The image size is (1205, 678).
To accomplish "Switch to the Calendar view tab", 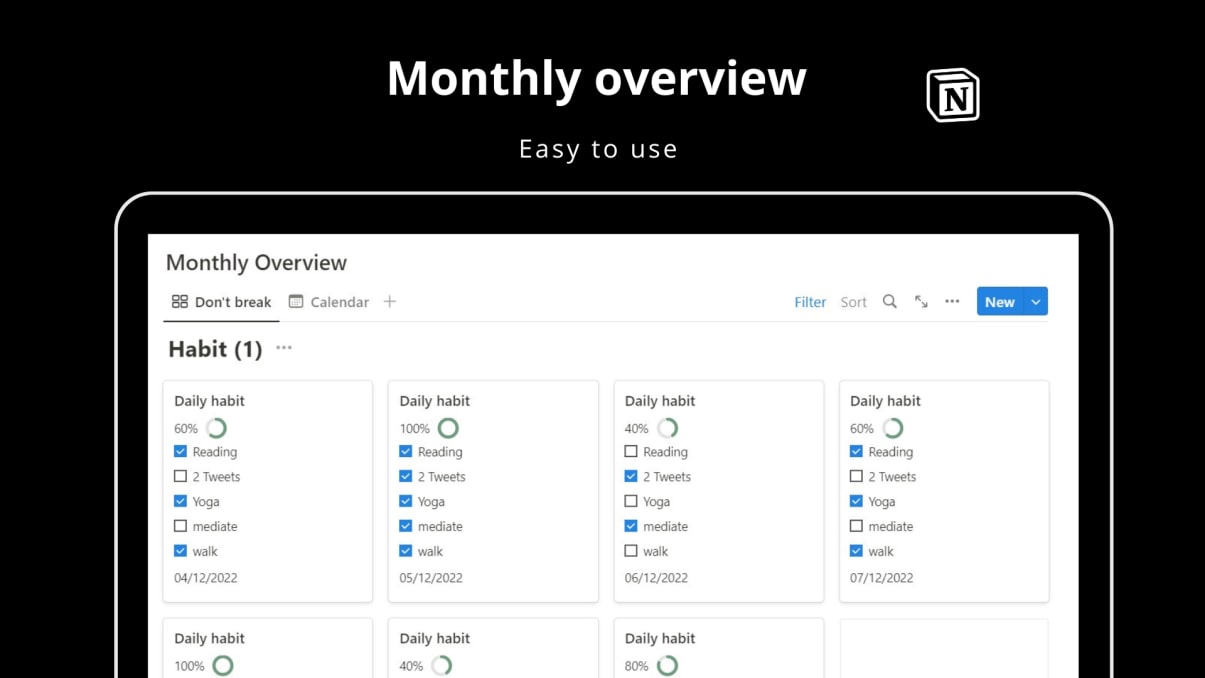I will 329,302.
